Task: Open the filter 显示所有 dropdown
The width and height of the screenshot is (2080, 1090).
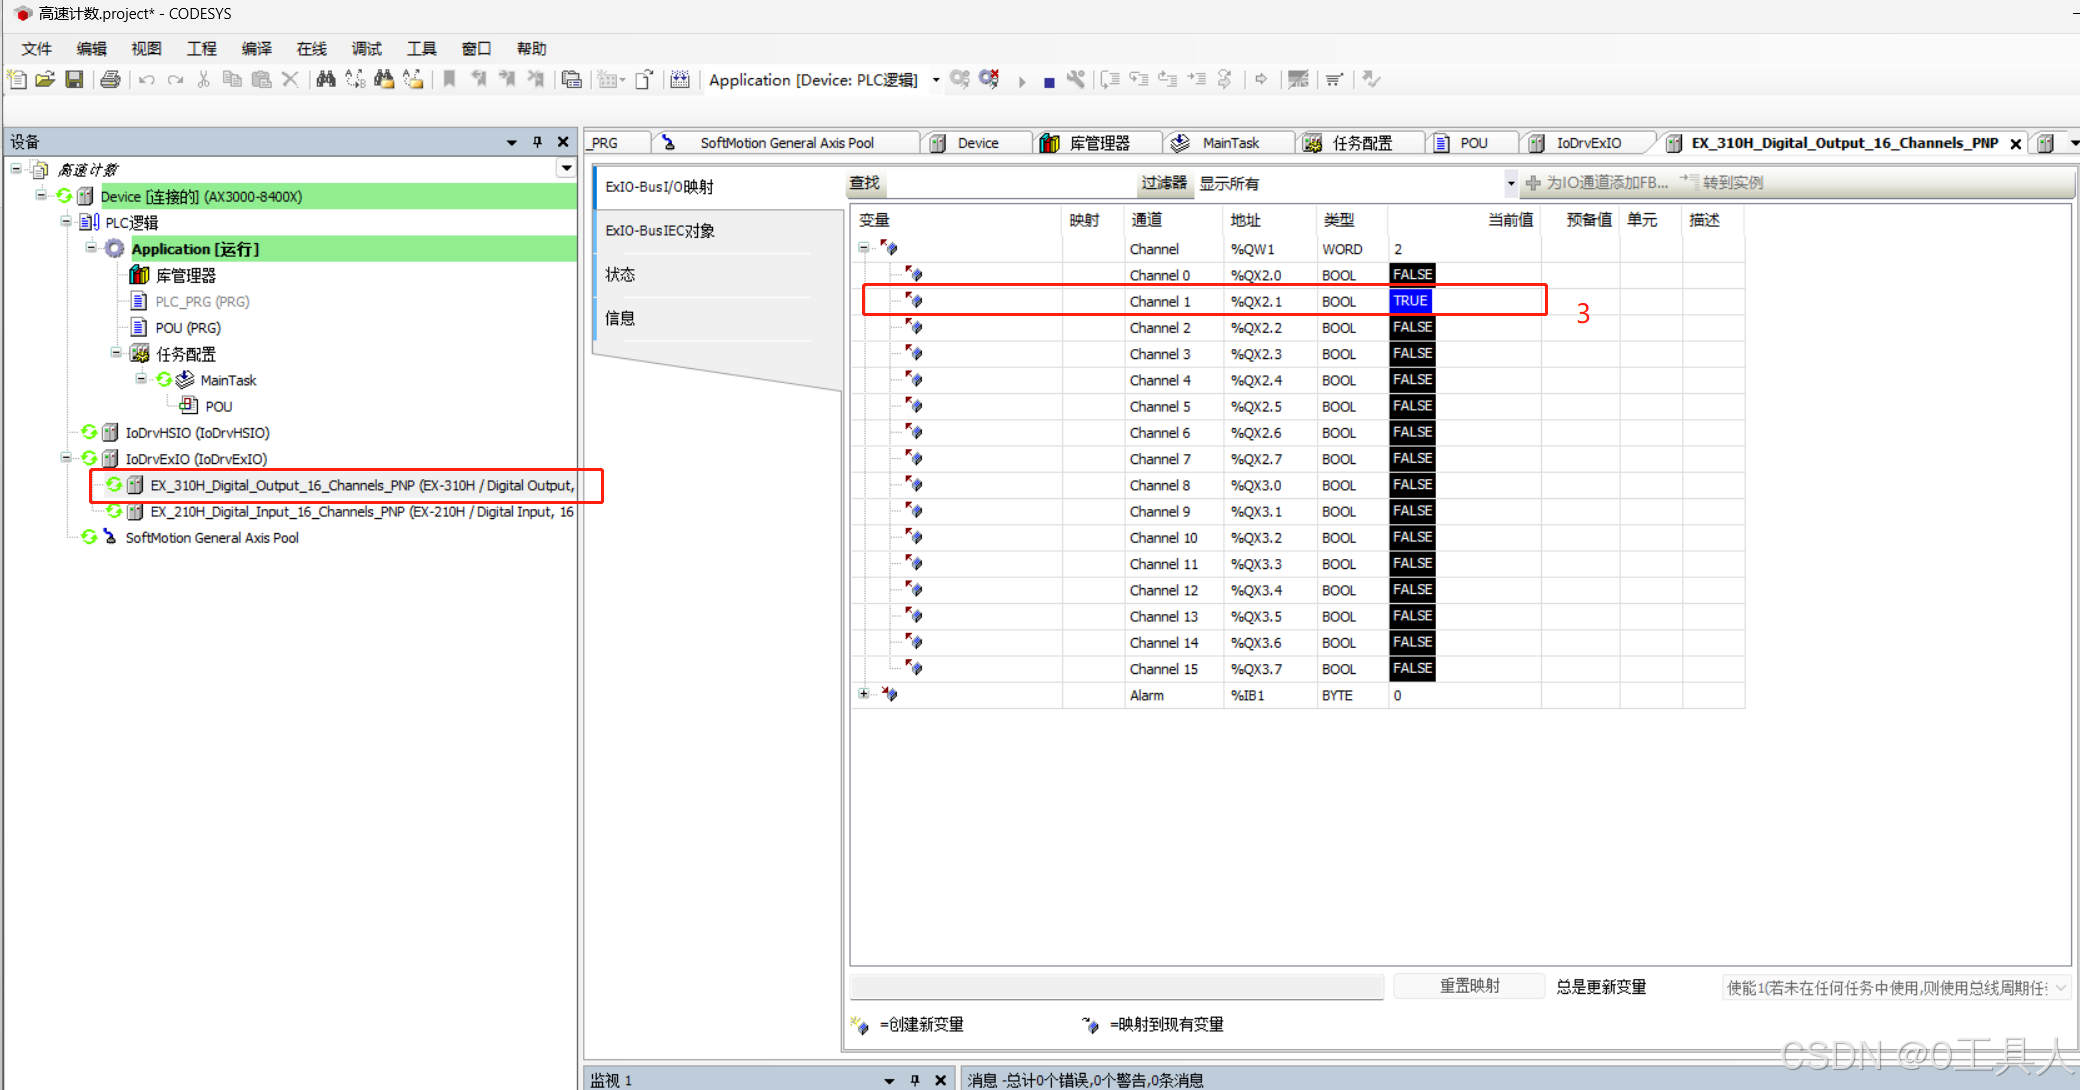Action: pos(1510,184)
